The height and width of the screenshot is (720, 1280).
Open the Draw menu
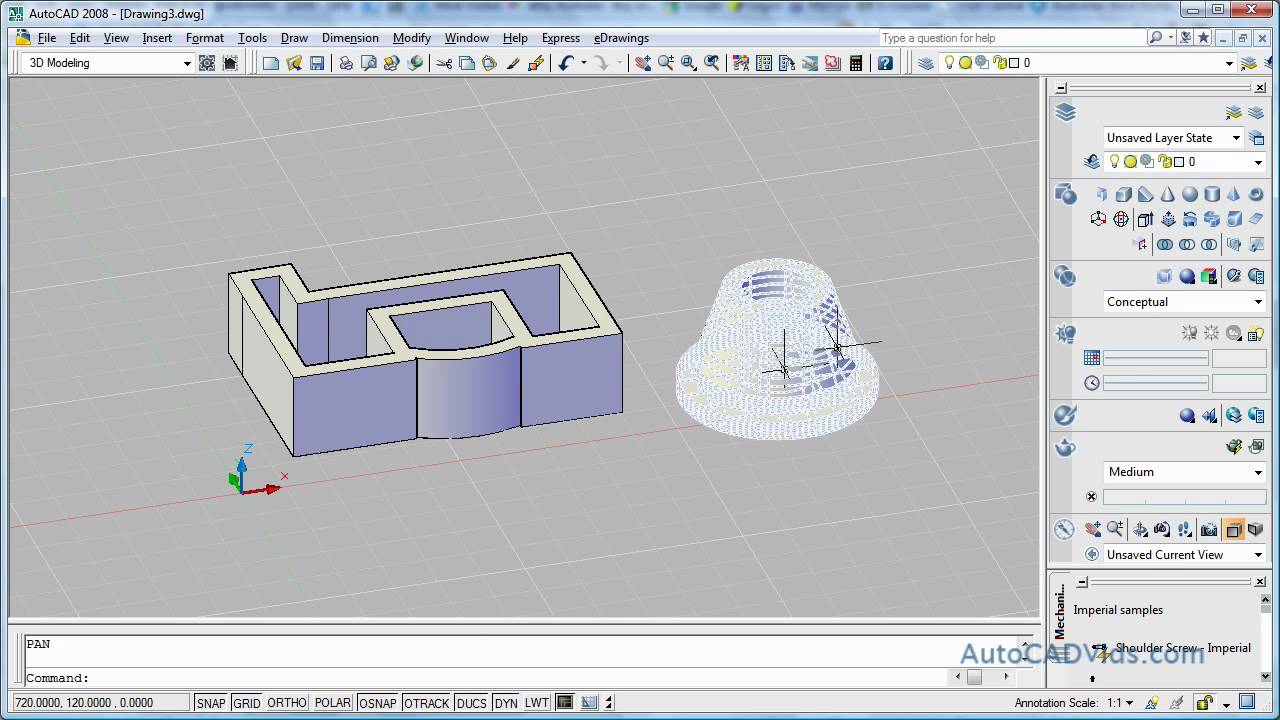pyautogui.click(x=294, y=38)
